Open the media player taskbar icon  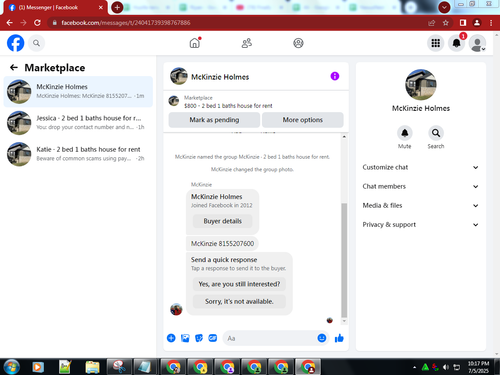38,367
